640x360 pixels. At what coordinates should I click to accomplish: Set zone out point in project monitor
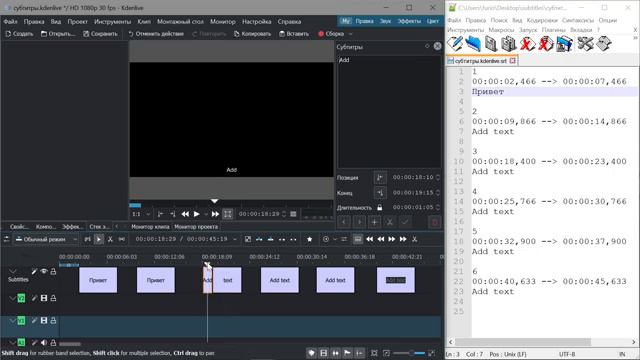[172, 214]
